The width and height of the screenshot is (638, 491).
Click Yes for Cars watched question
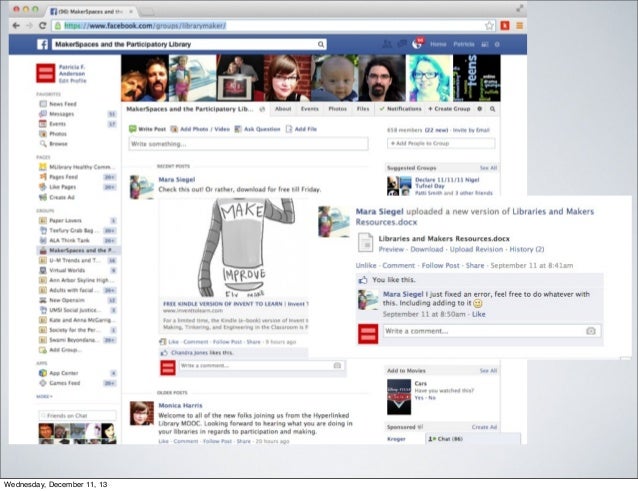point(419,398)
